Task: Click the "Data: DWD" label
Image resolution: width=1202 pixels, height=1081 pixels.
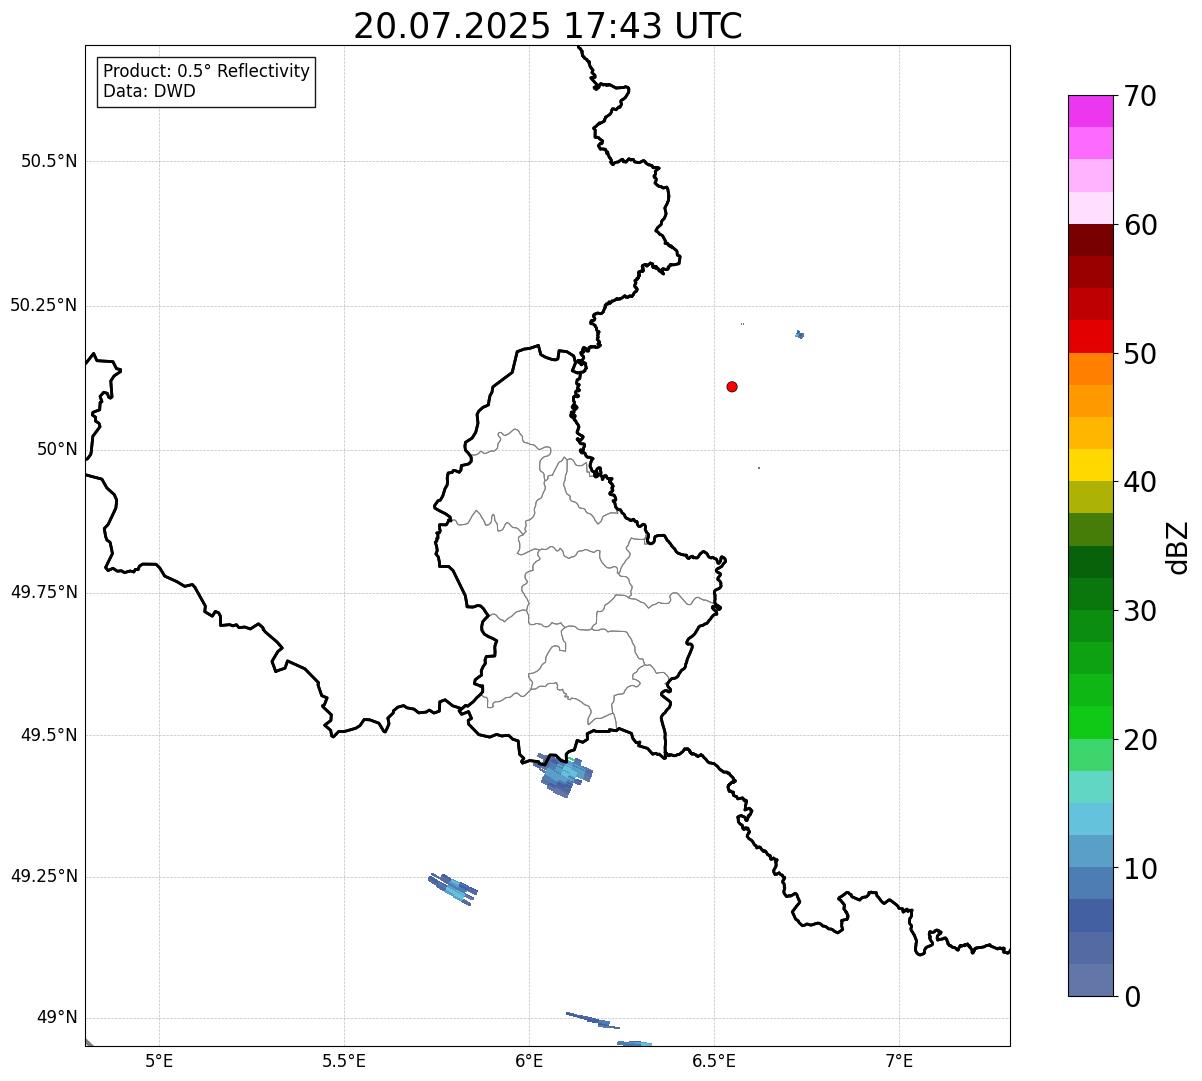Action: pyautogui.click(x=149, y=92)
